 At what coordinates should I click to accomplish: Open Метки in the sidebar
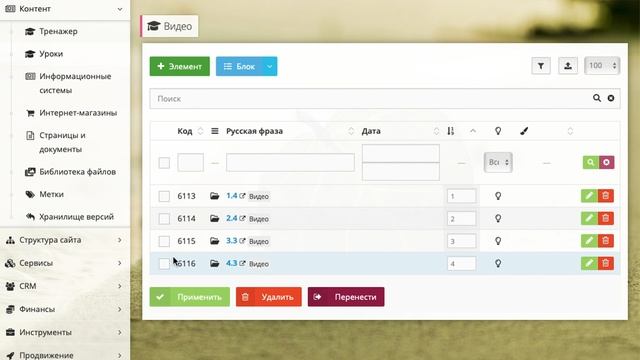tap(51, 194)
